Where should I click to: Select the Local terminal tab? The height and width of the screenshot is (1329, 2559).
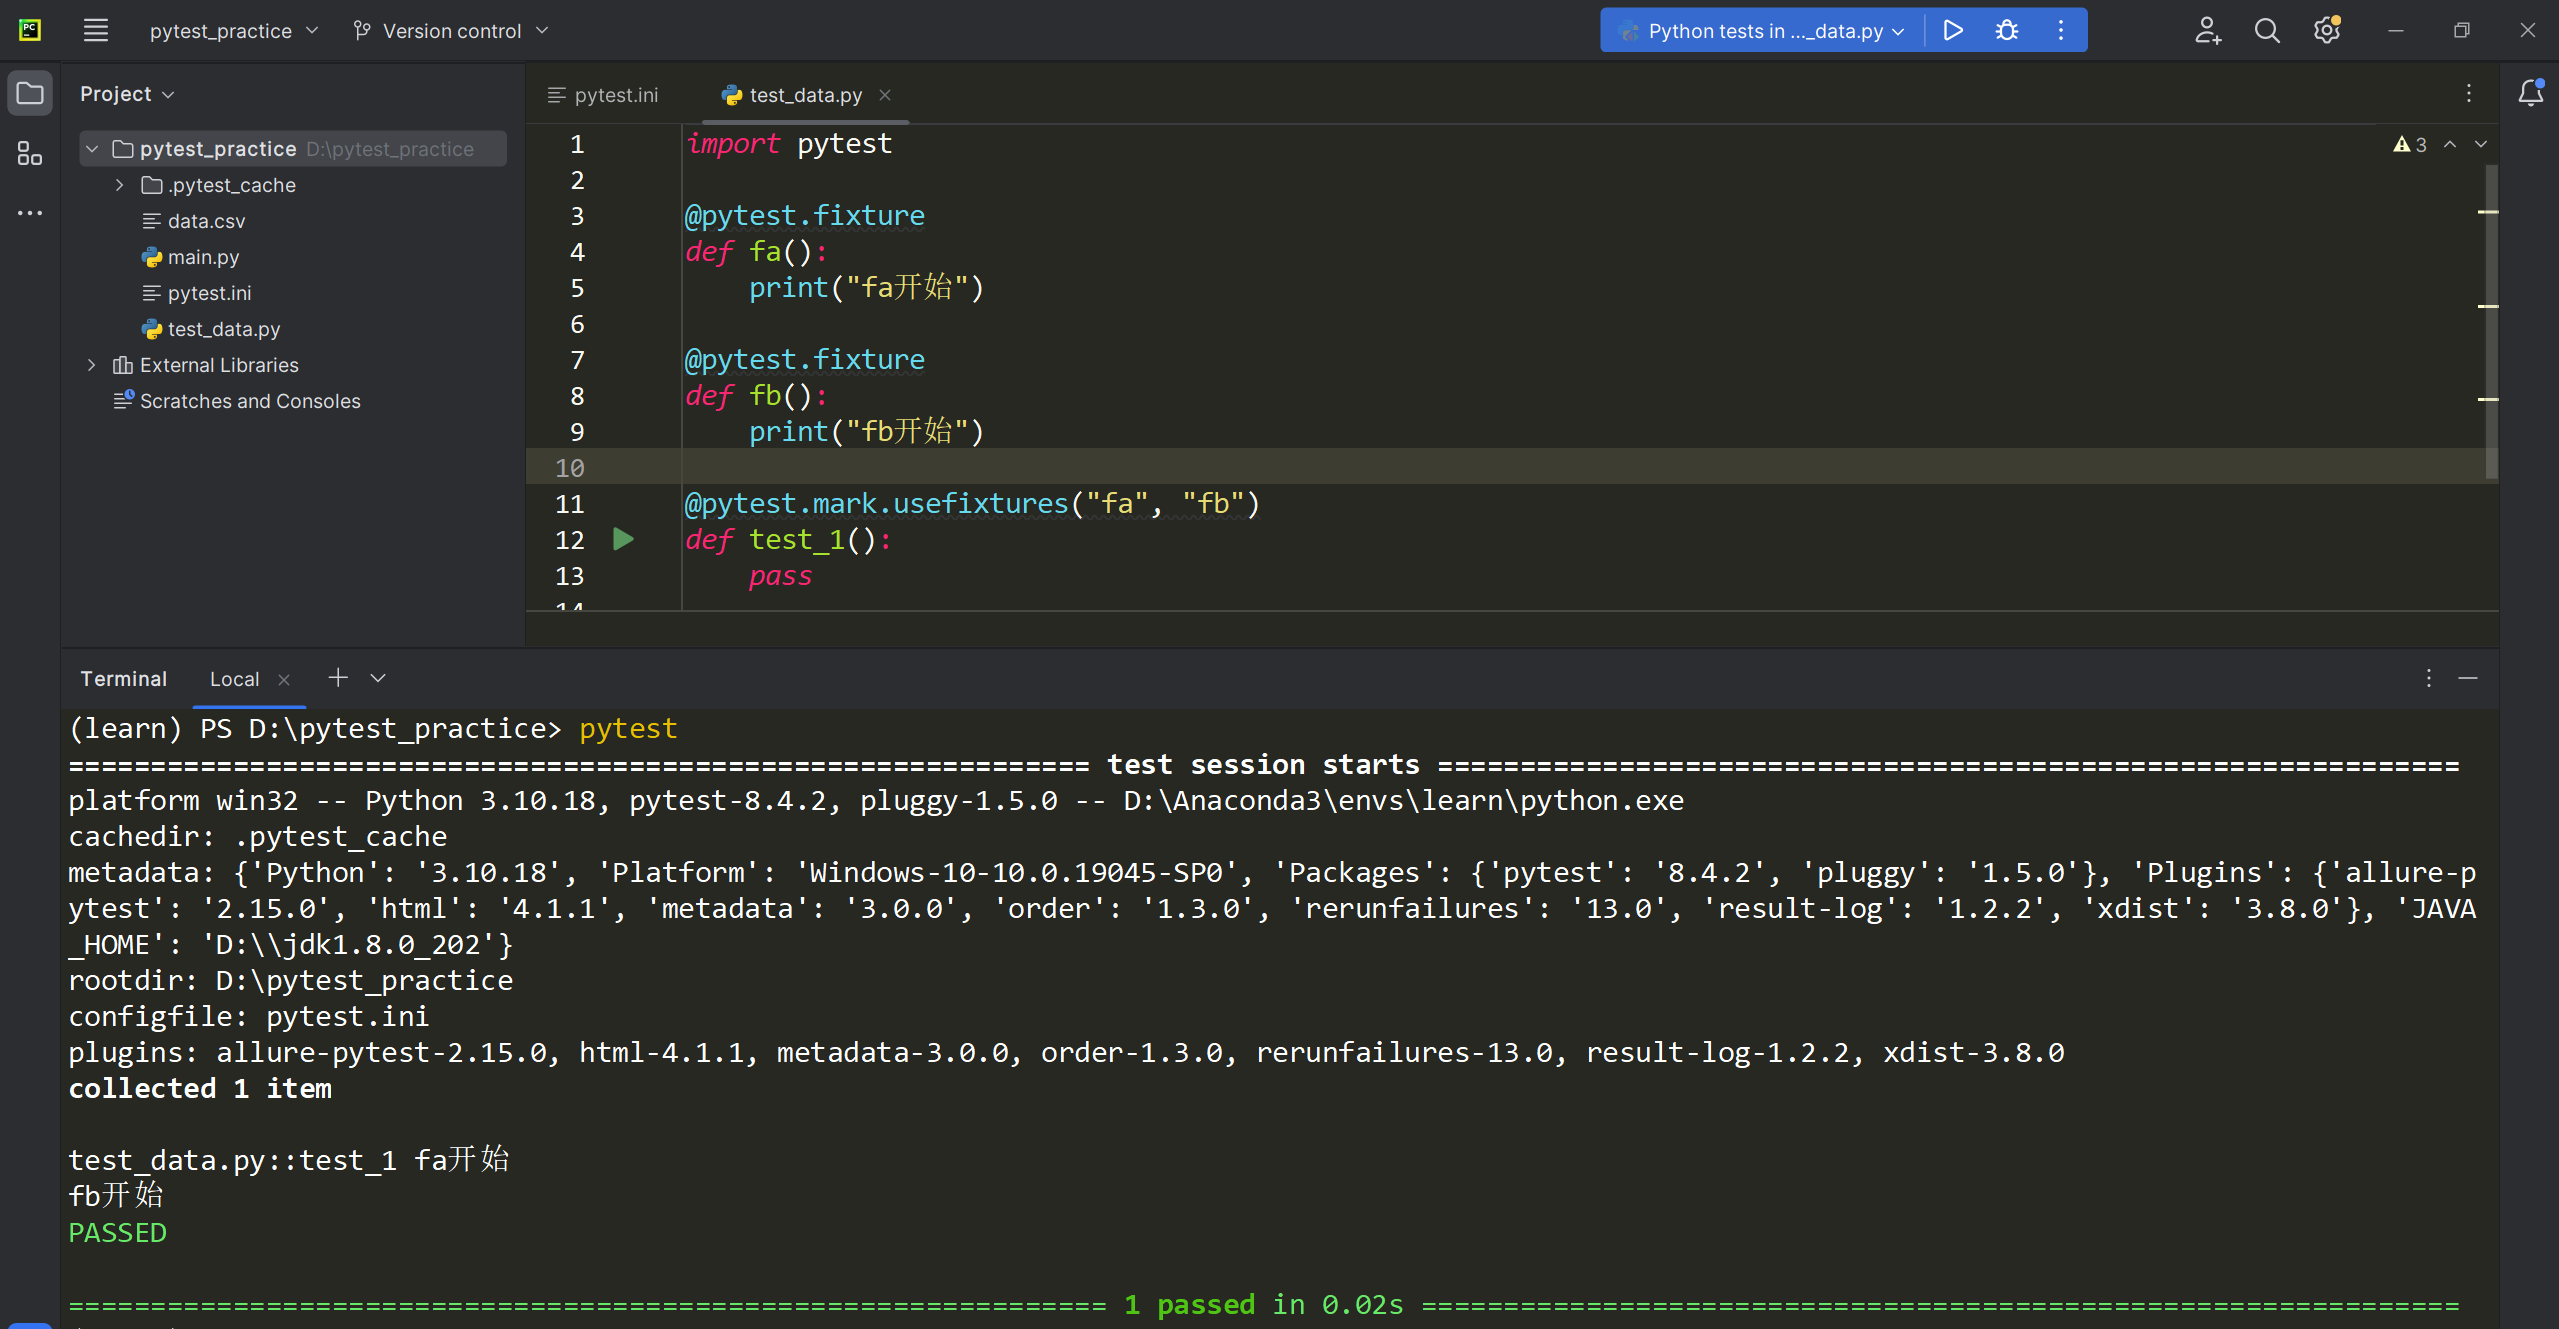point(234,679)
